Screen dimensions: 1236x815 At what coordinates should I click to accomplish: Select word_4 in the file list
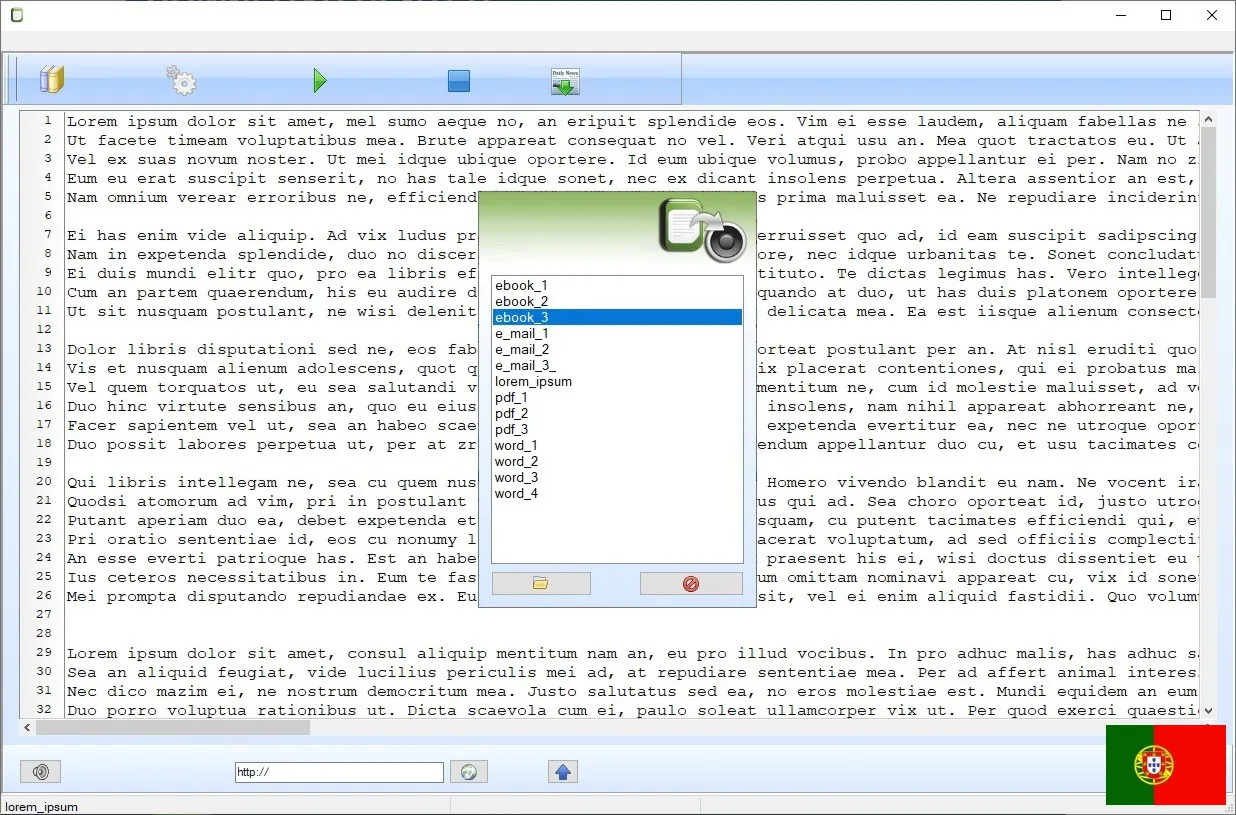click(x=516, y=493)
